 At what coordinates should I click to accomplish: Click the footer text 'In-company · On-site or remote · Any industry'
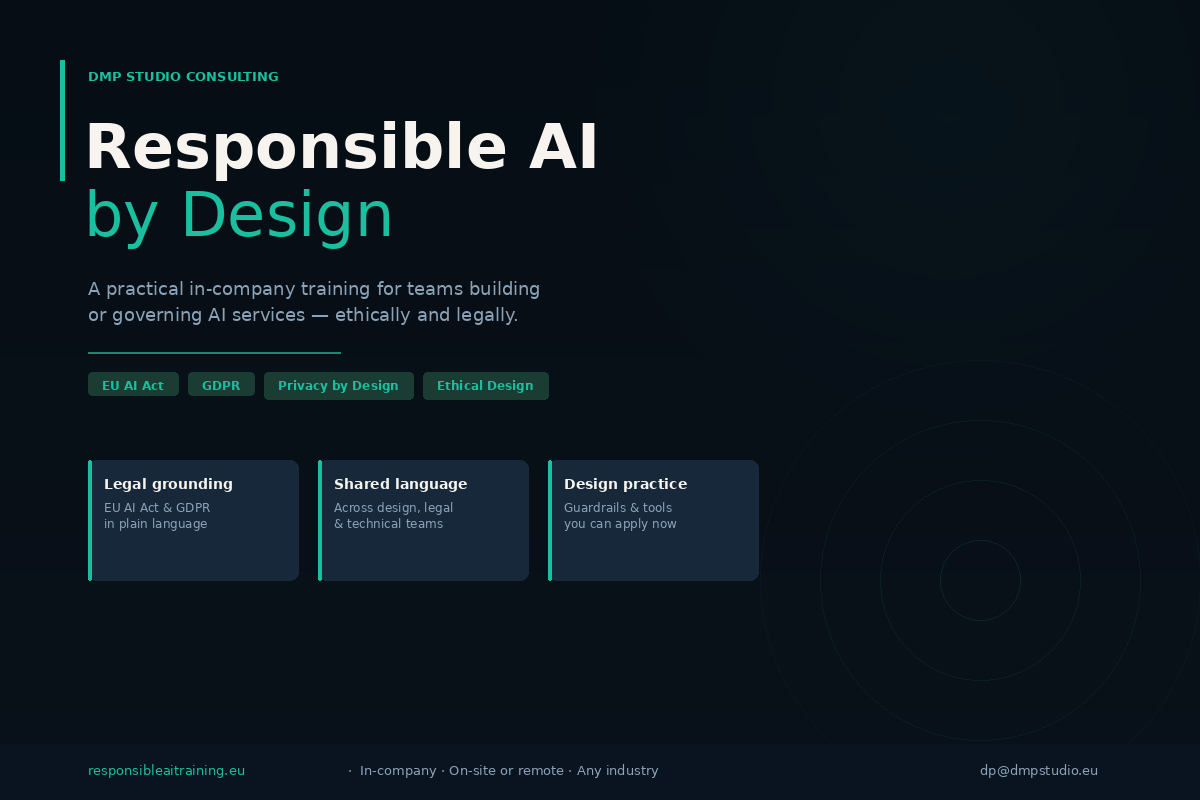509,771
